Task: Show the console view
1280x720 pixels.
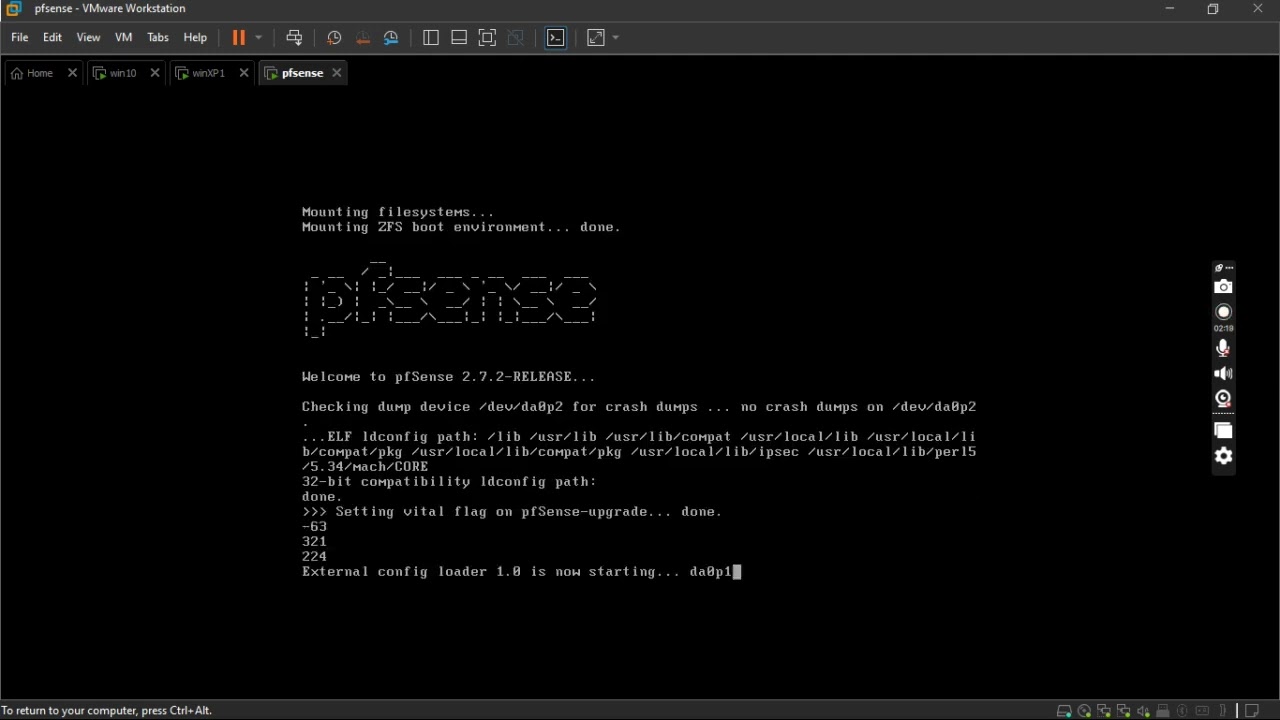Action: 556,38
